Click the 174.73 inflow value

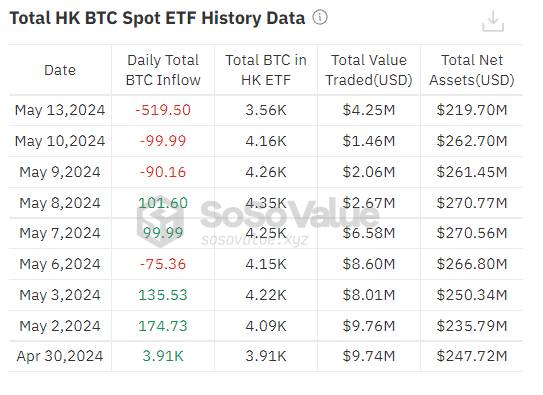(163, 326)
